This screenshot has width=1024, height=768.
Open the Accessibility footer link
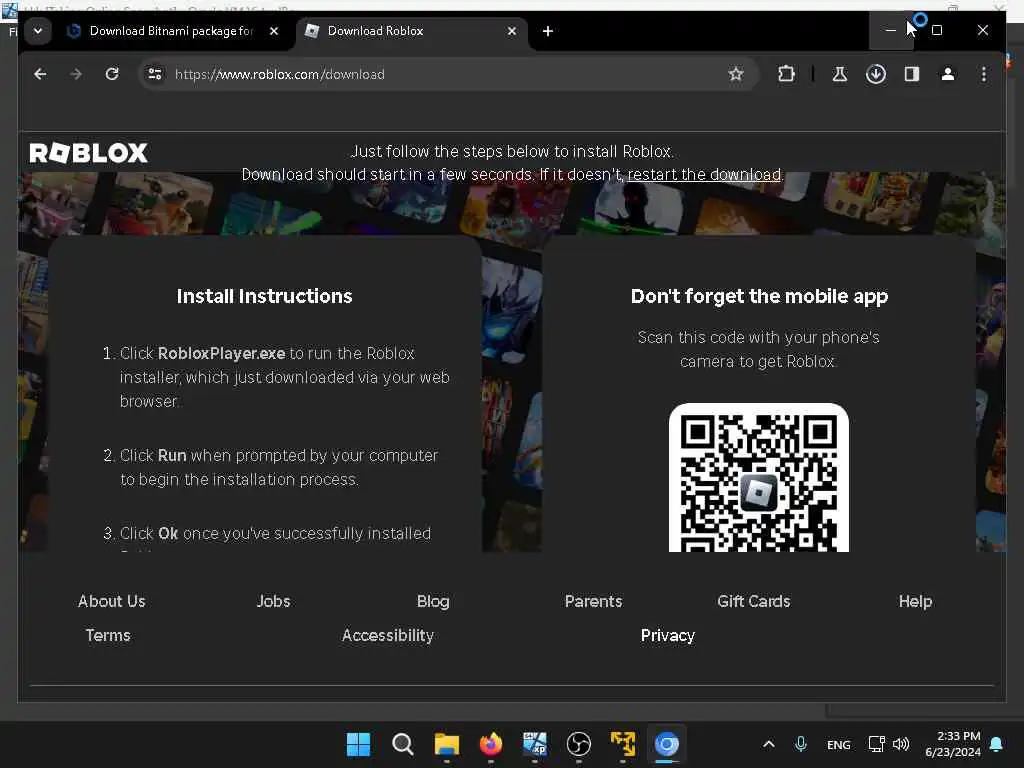click(x=388, y=635)
